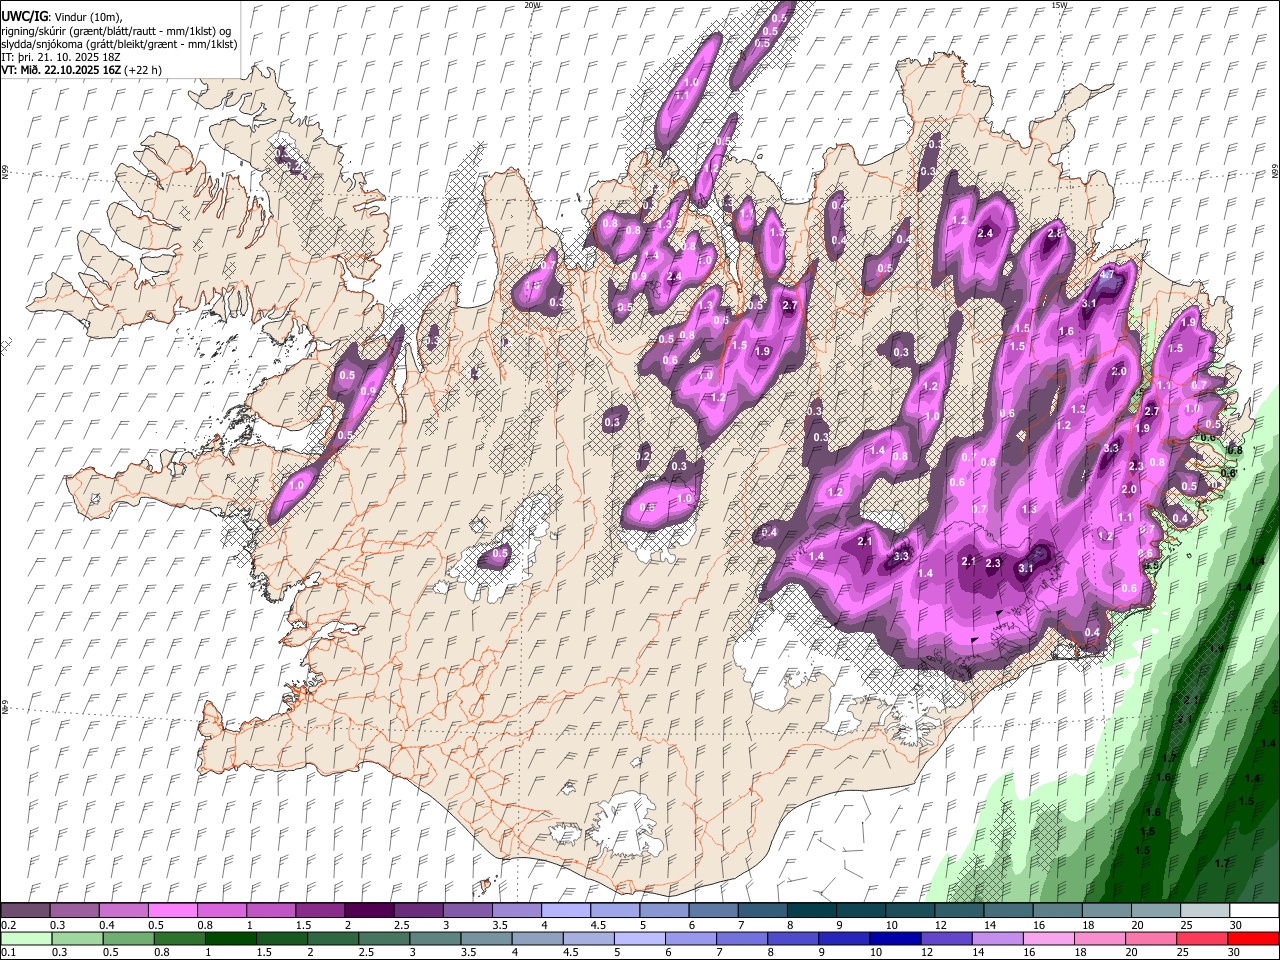This screenshot has height=960, width=1280.
Task: Click the grey-green 3–3.5 rain legend swatch
Action: (x=435, y=938)
